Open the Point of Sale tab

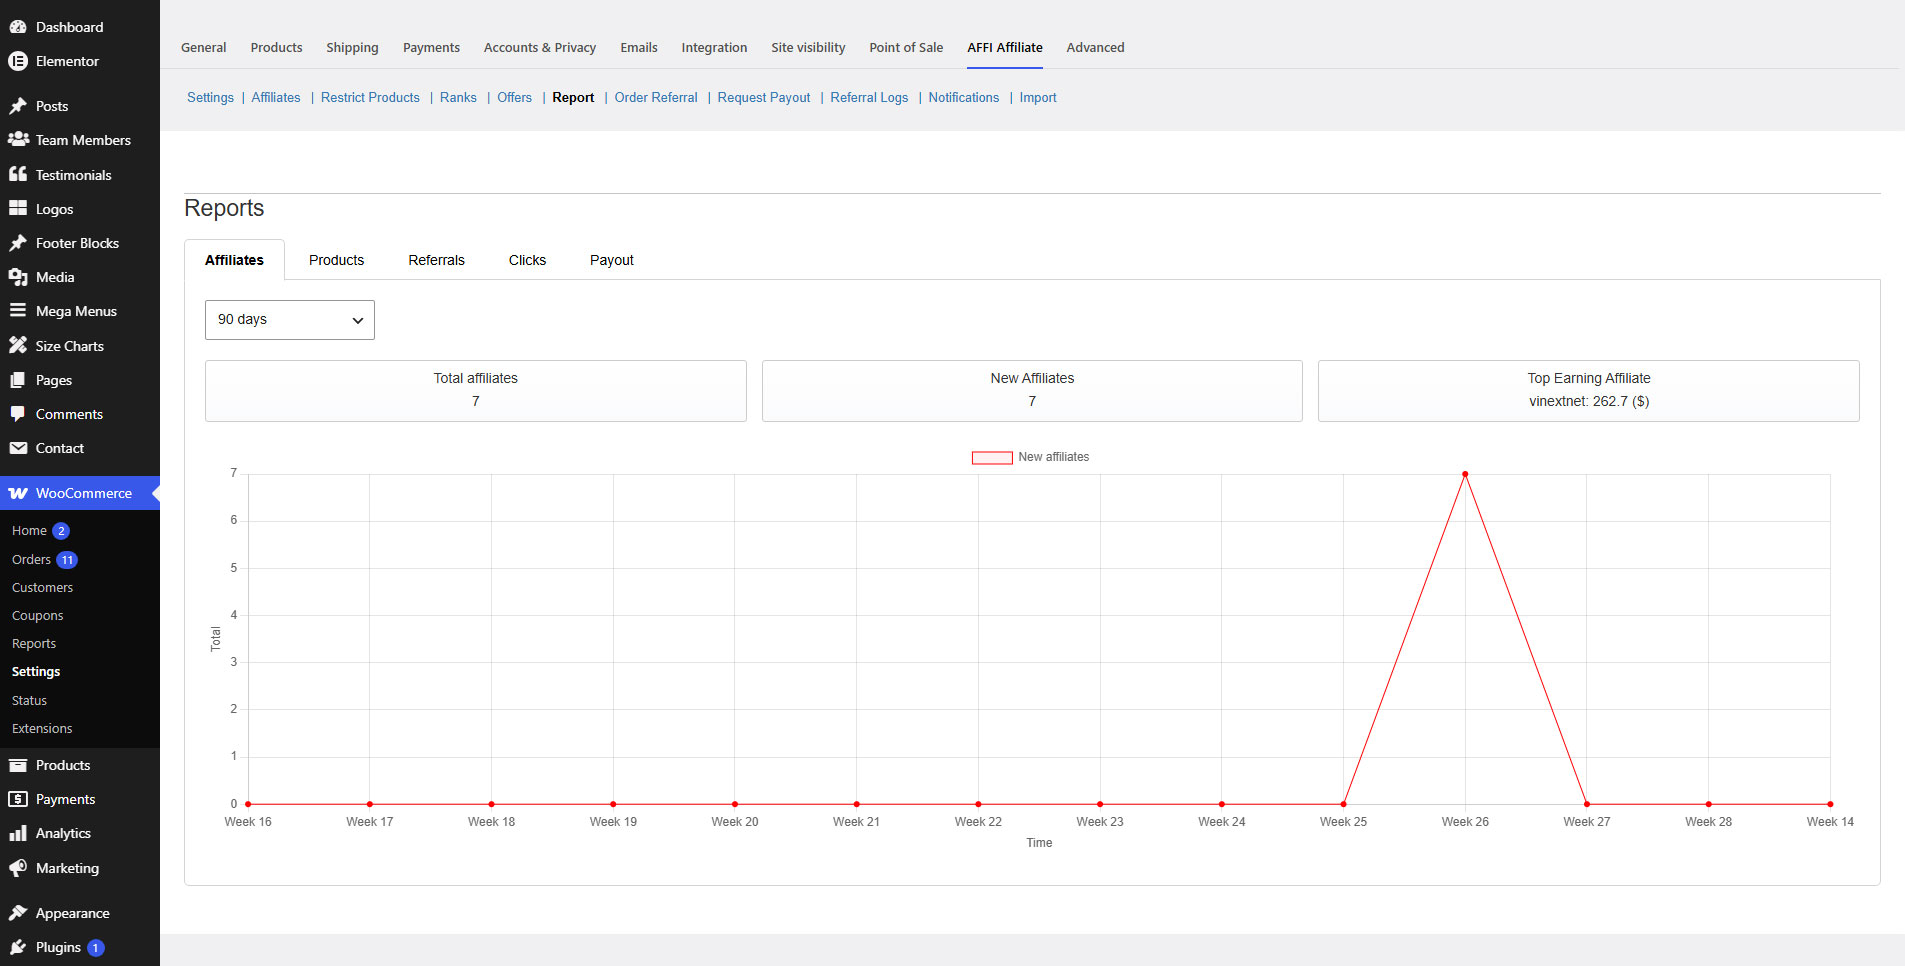pyautogui.click(x=906, y=47)
